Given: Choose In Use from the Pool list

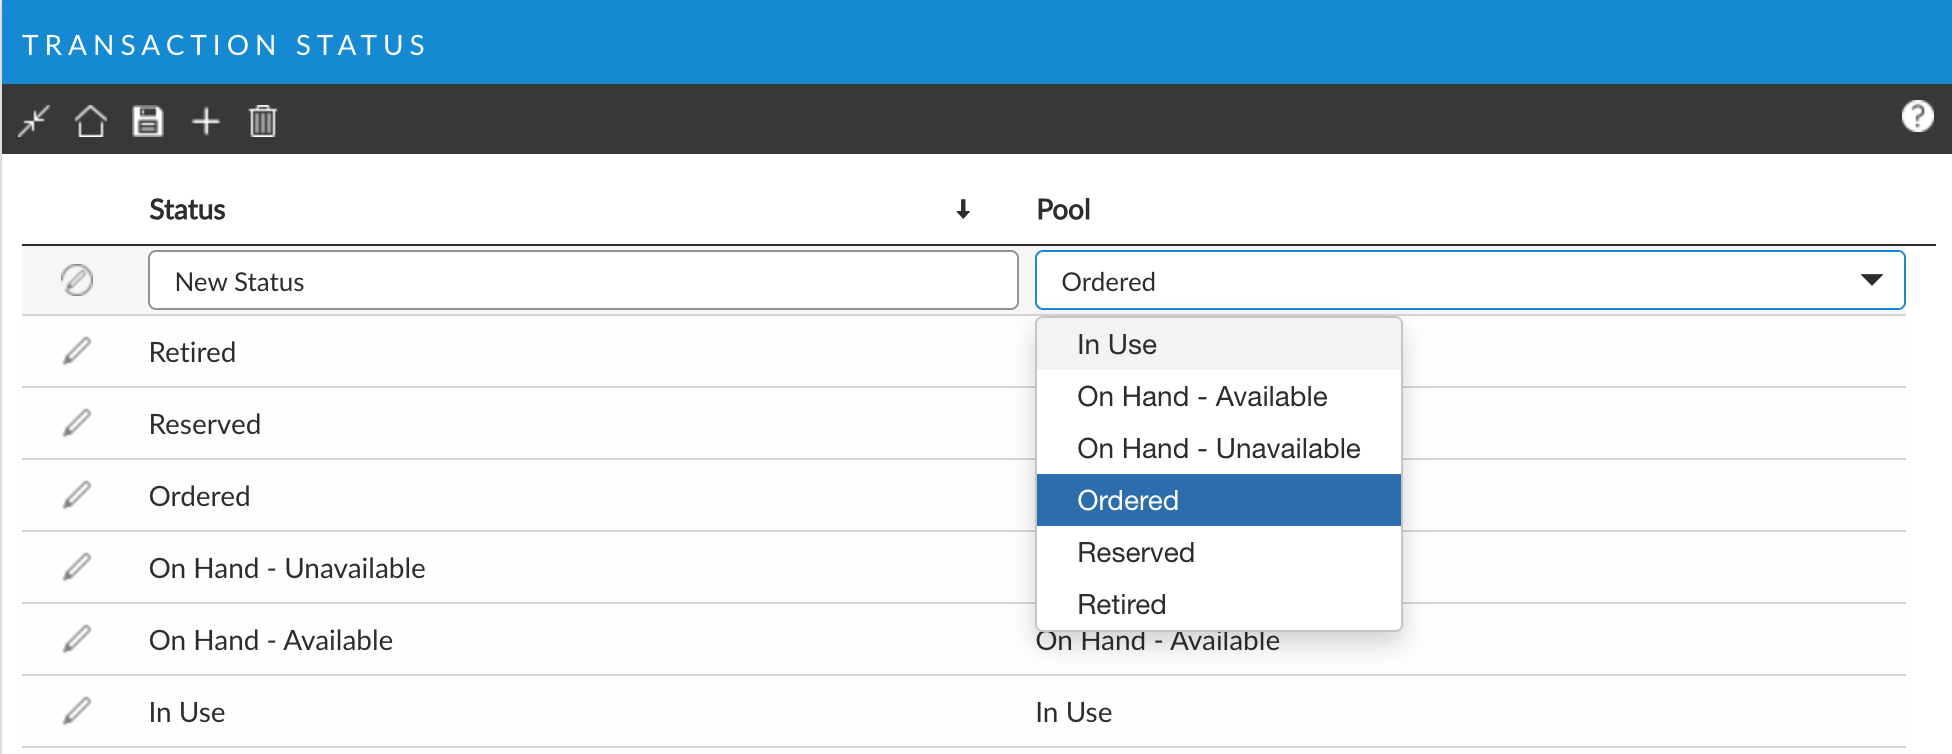Looking at the screenshot, I should point(1117,345).
